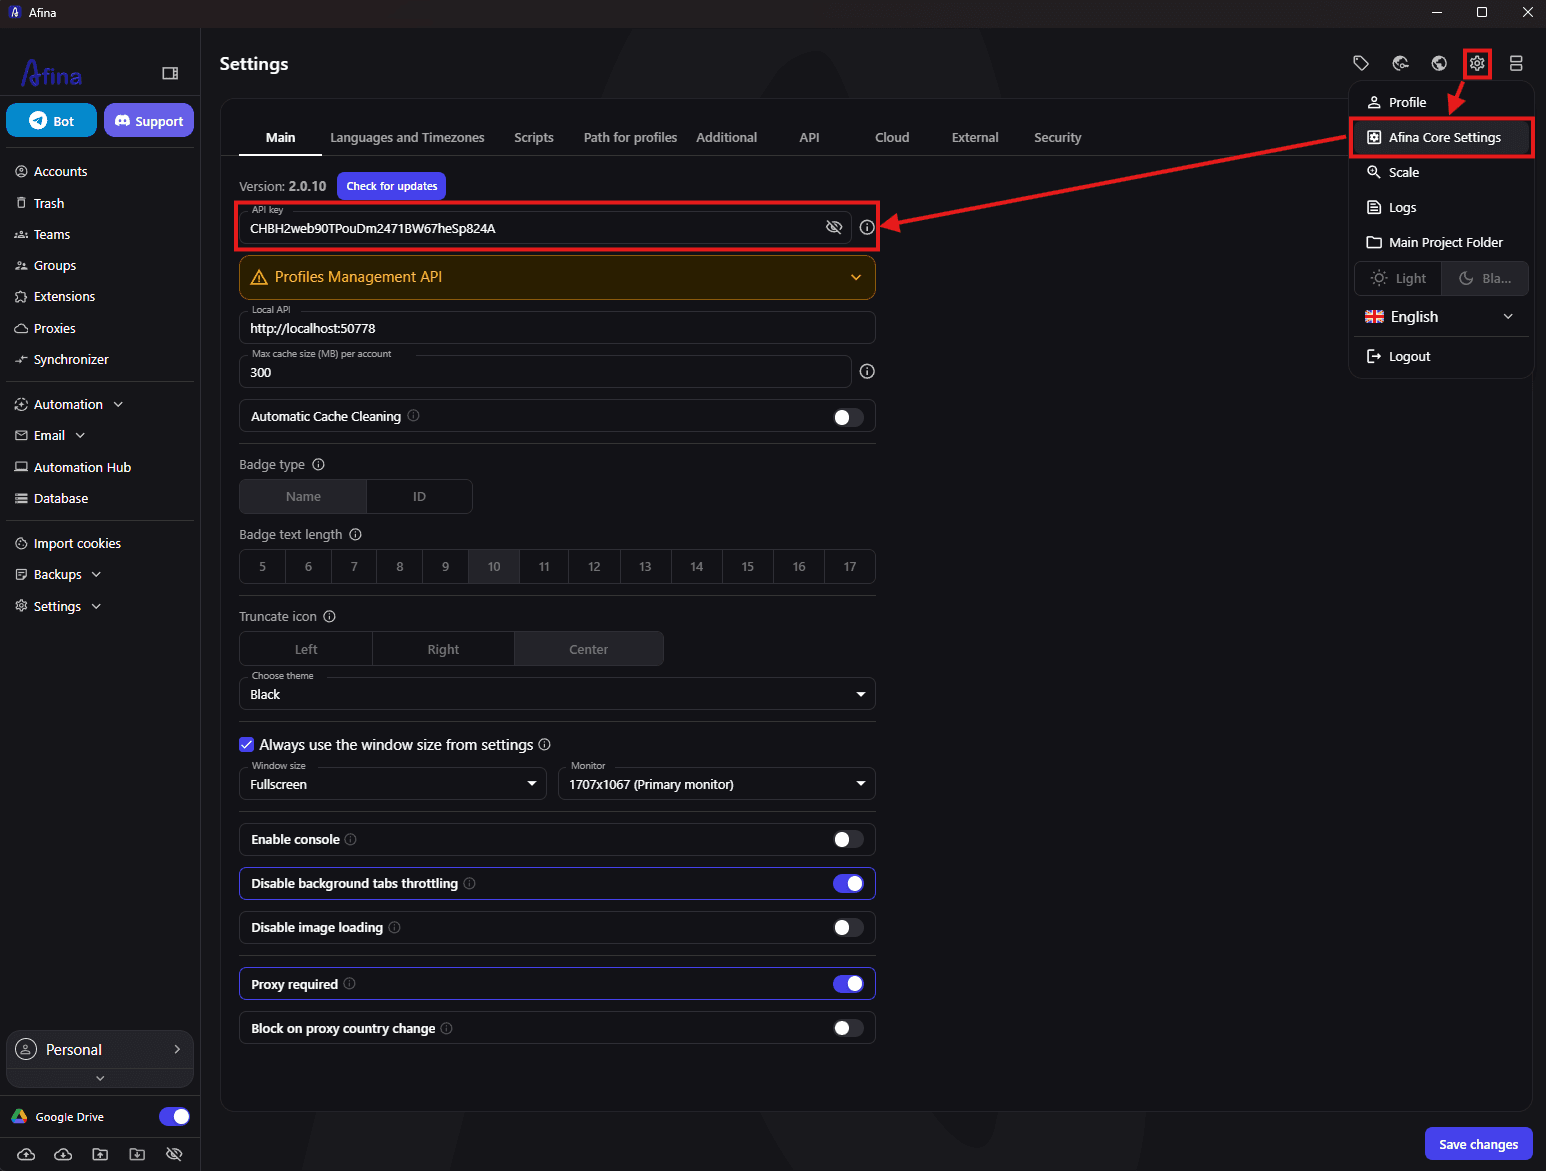Switch to Path for profiles tab
1546x1171 pixels.
tap(630, 137)
